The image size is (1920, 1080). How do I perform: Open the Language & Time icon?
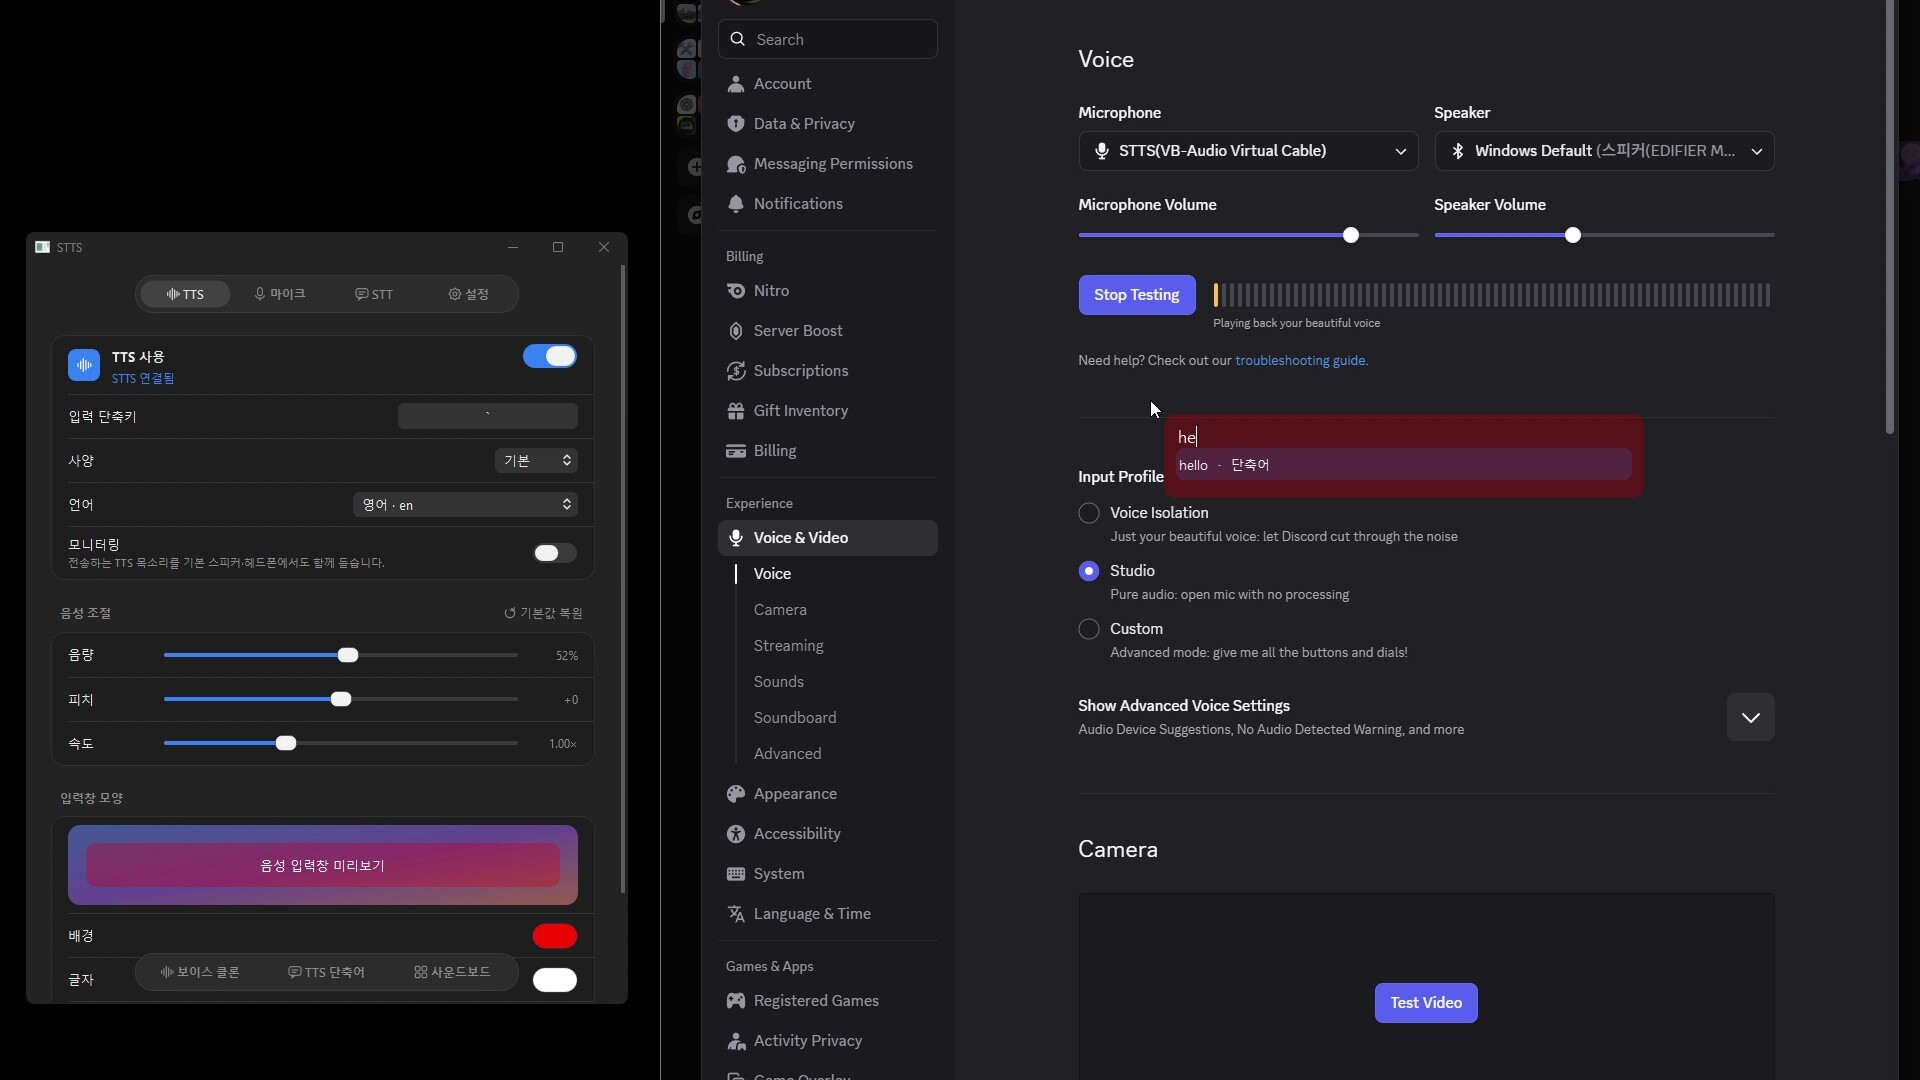(736, 914)
